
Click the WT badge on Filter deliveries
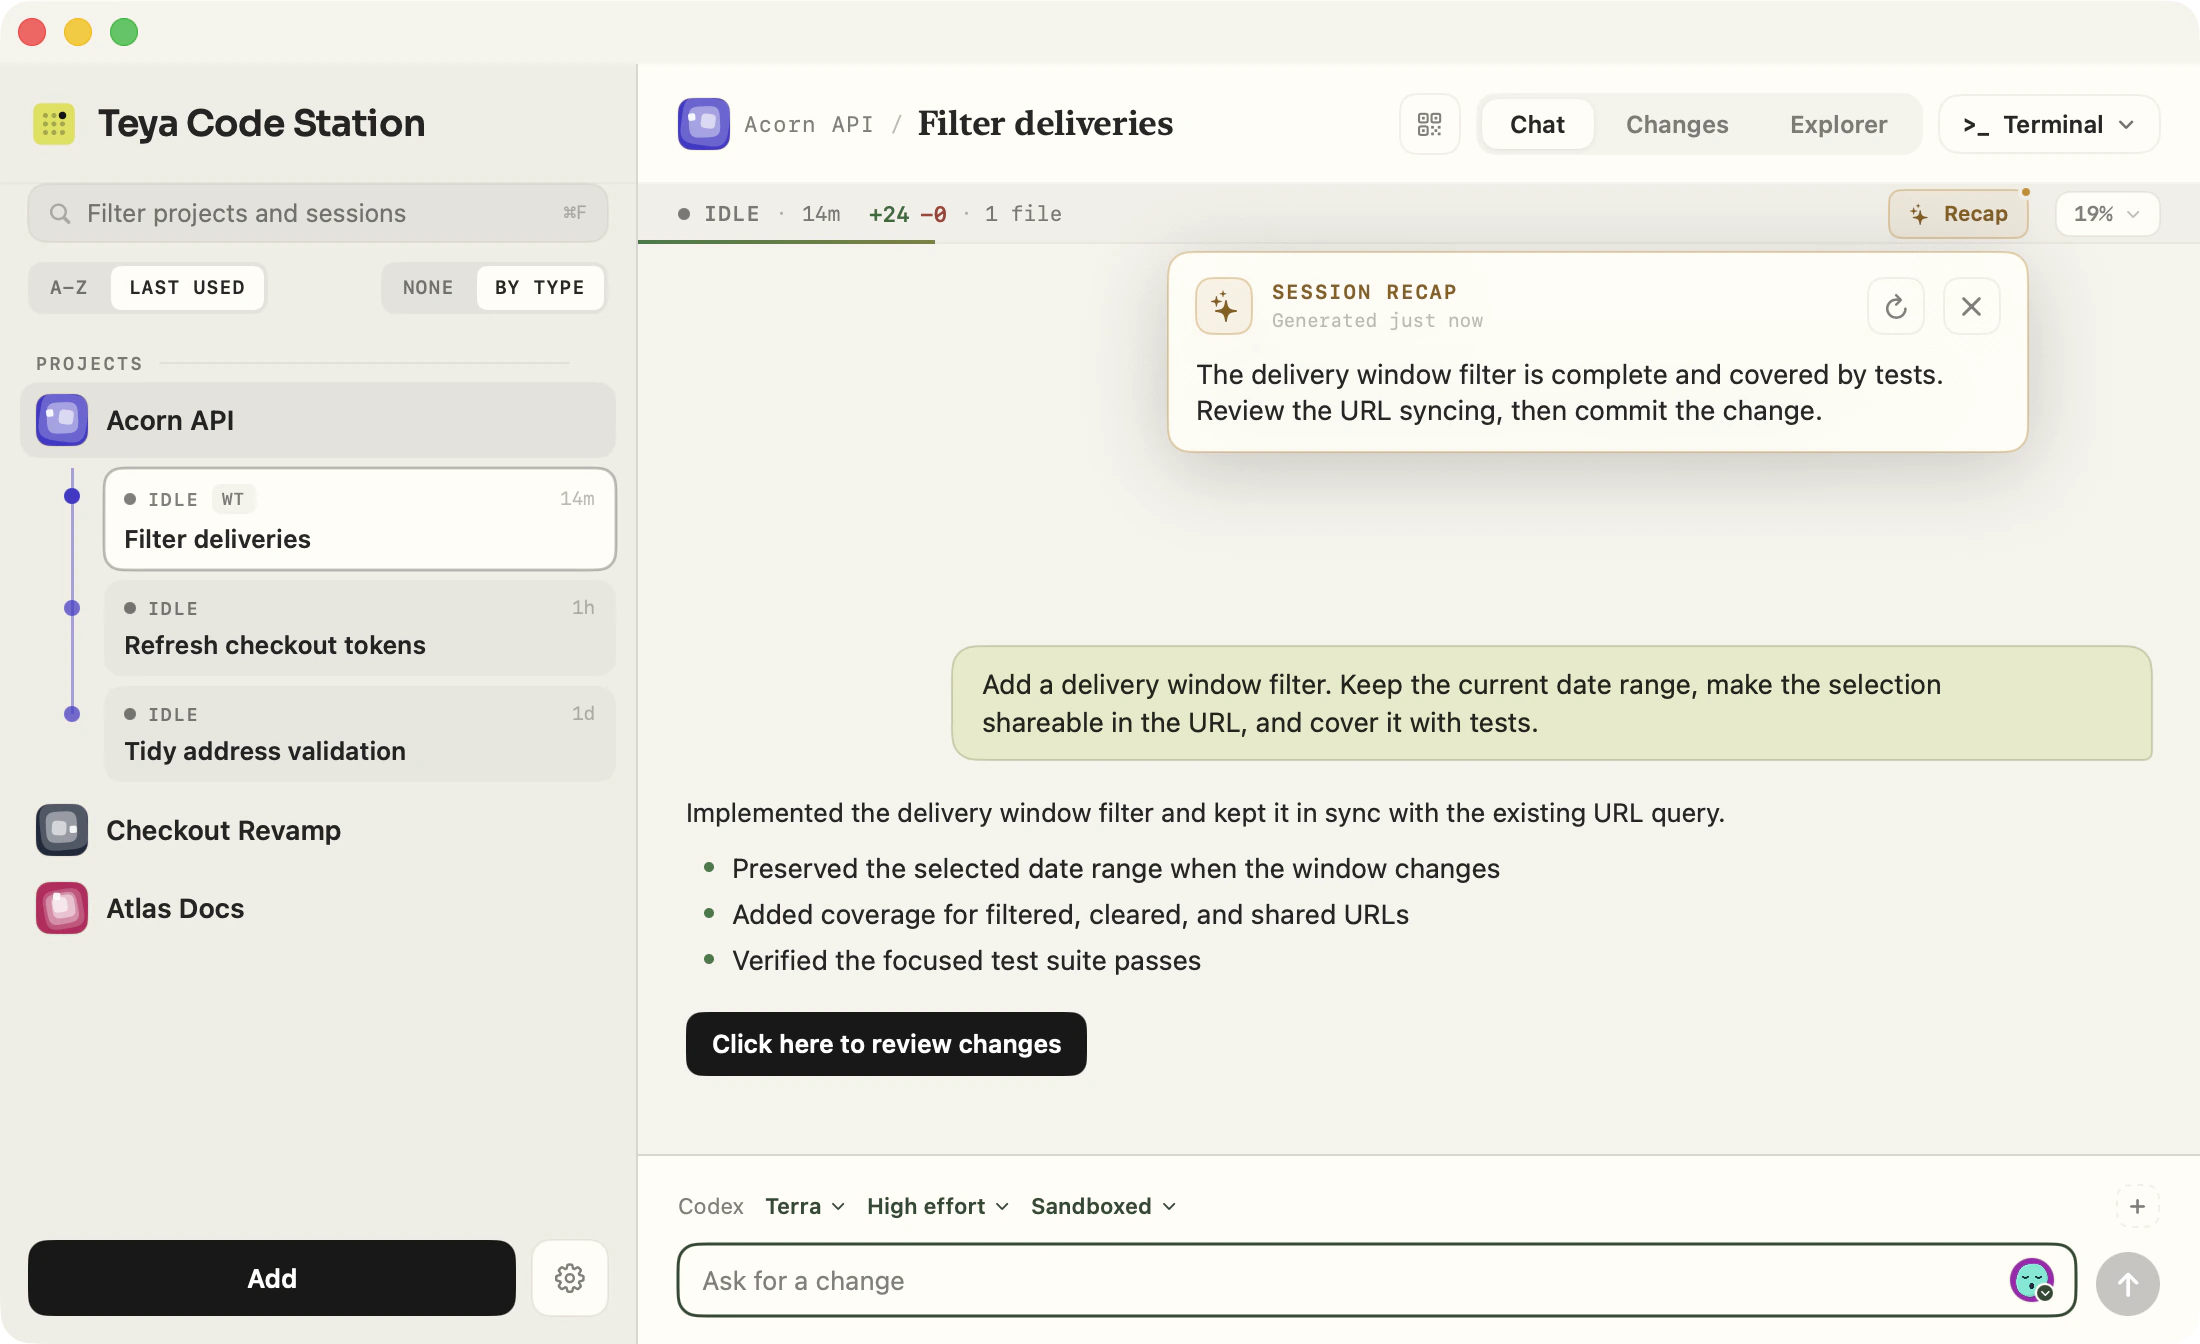click(x=233, y=499)
